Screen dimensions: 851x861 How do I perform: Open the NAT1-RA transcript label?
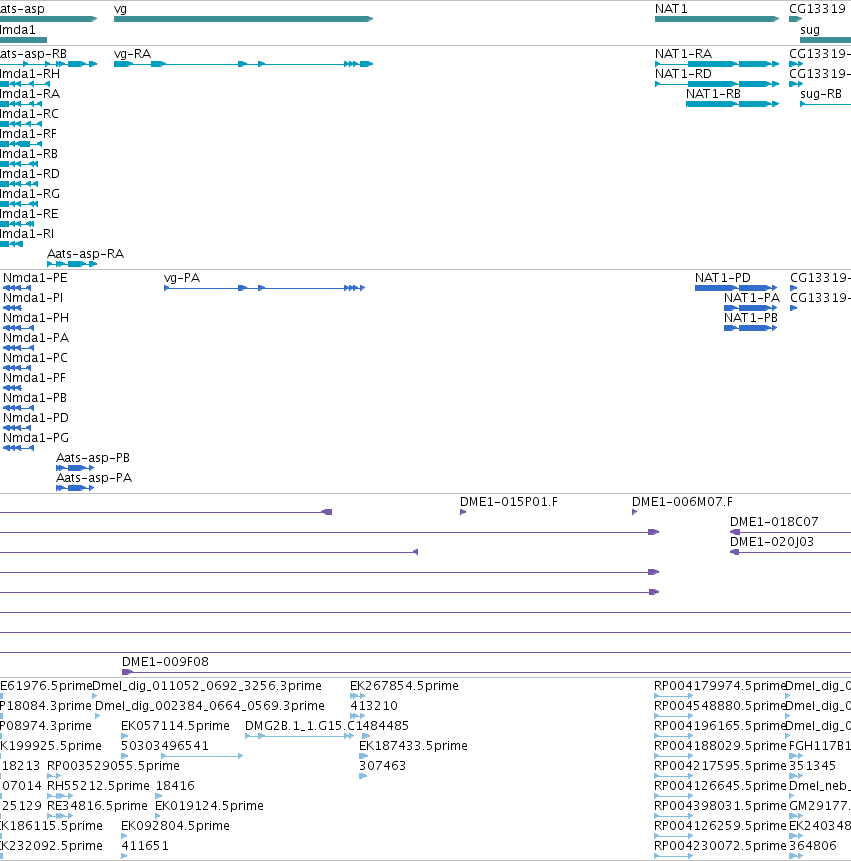[x=683, y=54]
